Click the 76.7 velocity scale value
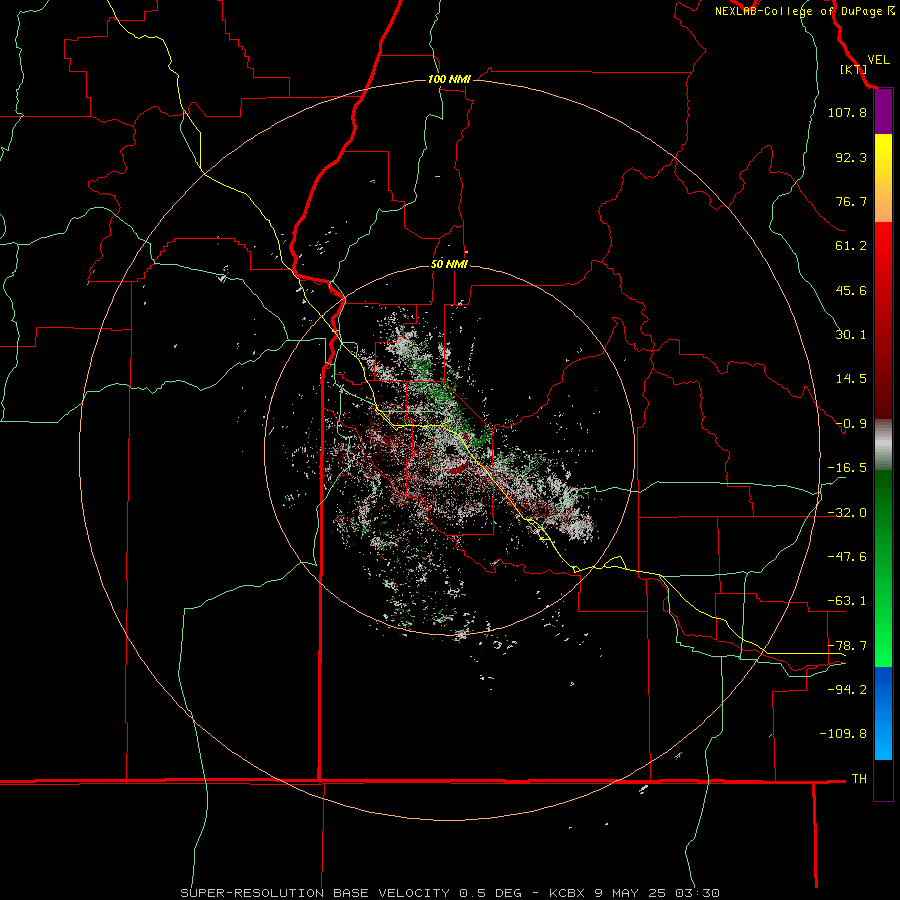This screenshot has height=900, width=900. pos(851,201)
